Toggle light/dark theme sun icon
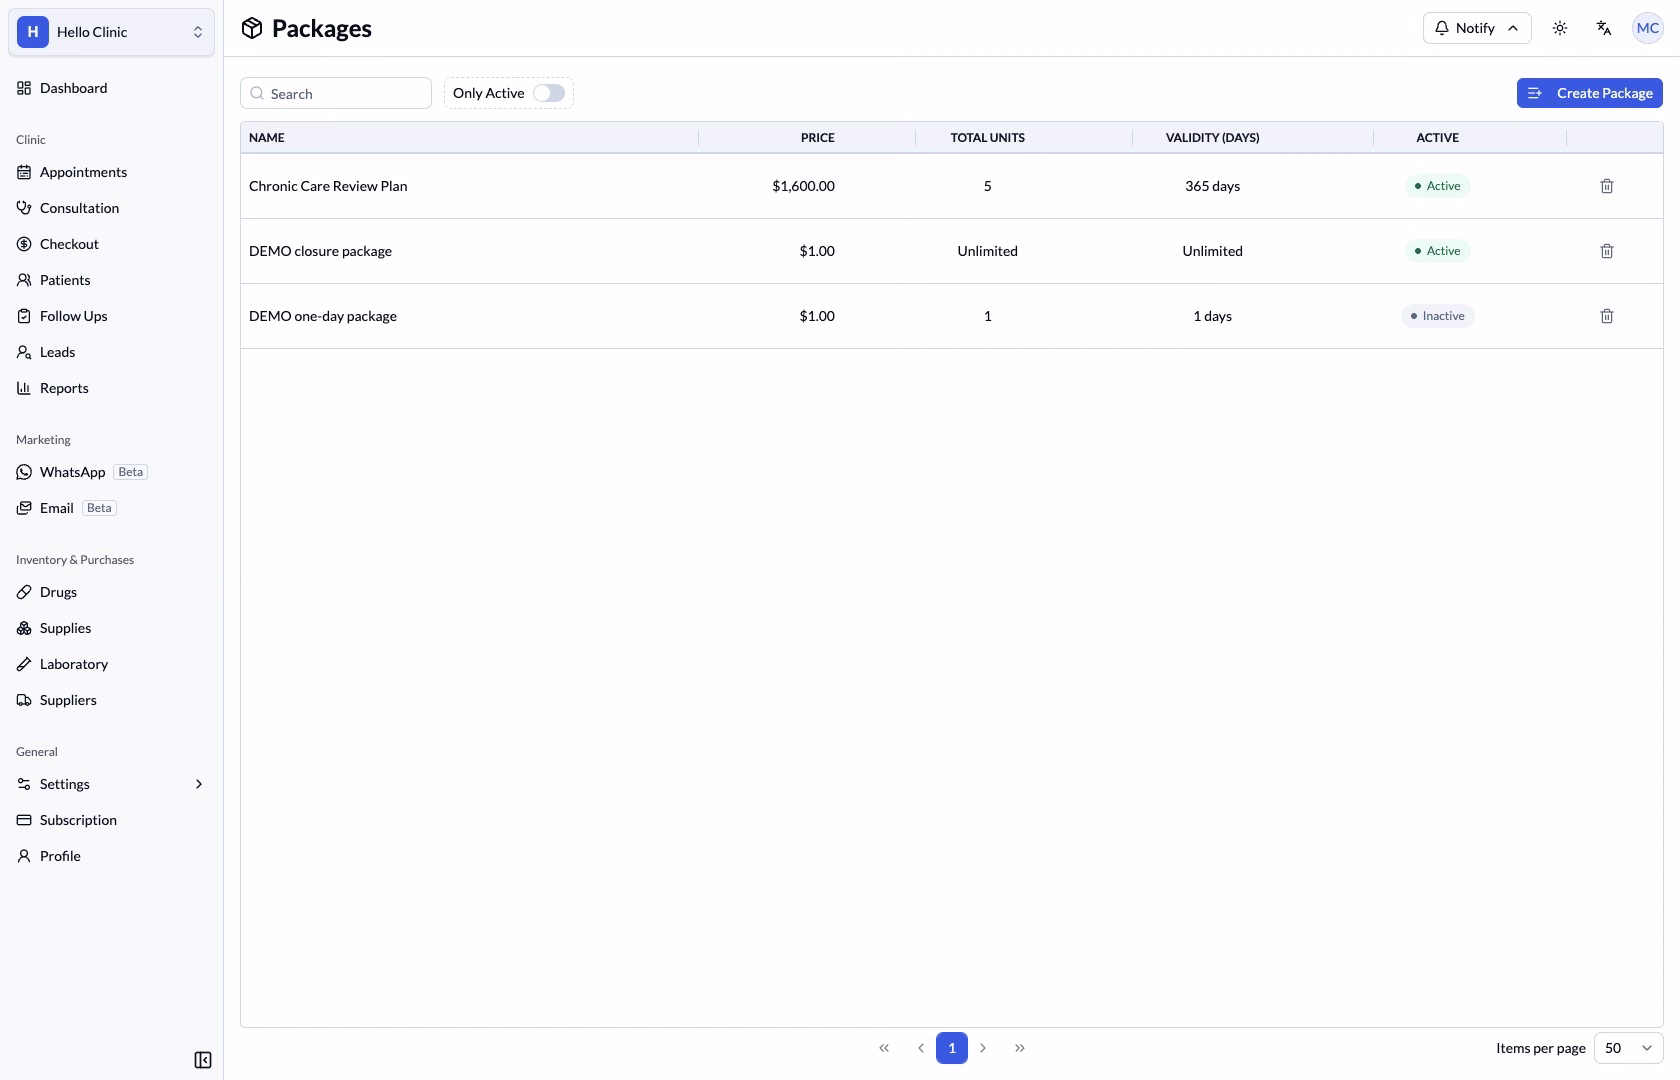Viewport: 1680px width, 1080px height. pos(1560,28)
